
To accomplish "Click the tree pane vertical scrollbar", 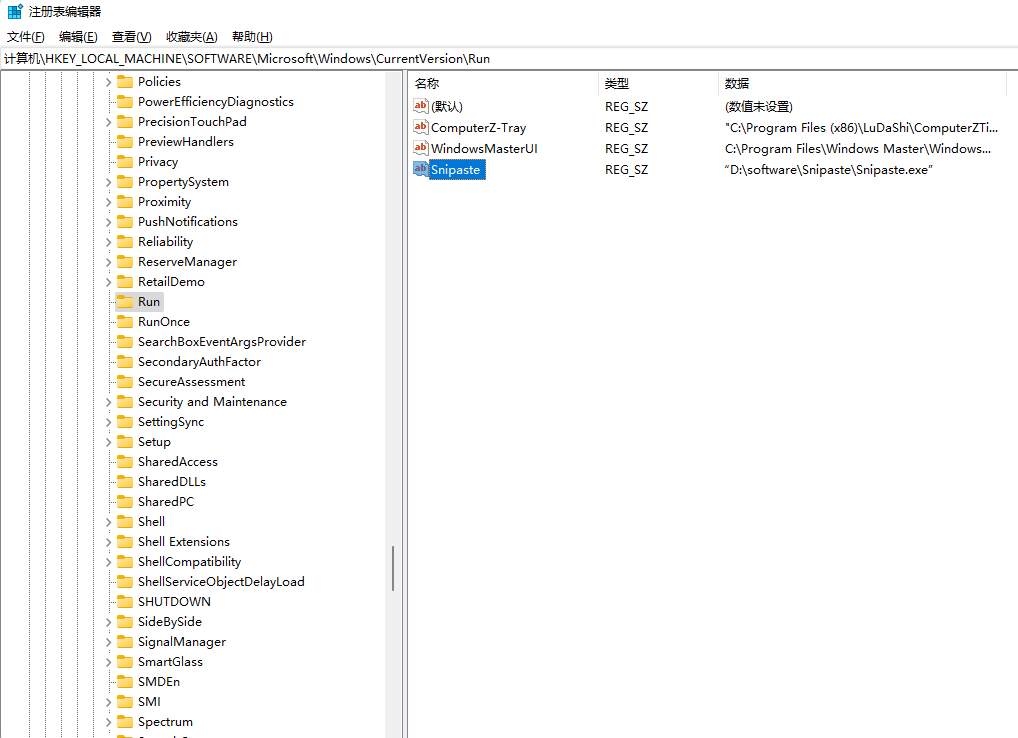I will pyautogui.click(x=393, y=567).
